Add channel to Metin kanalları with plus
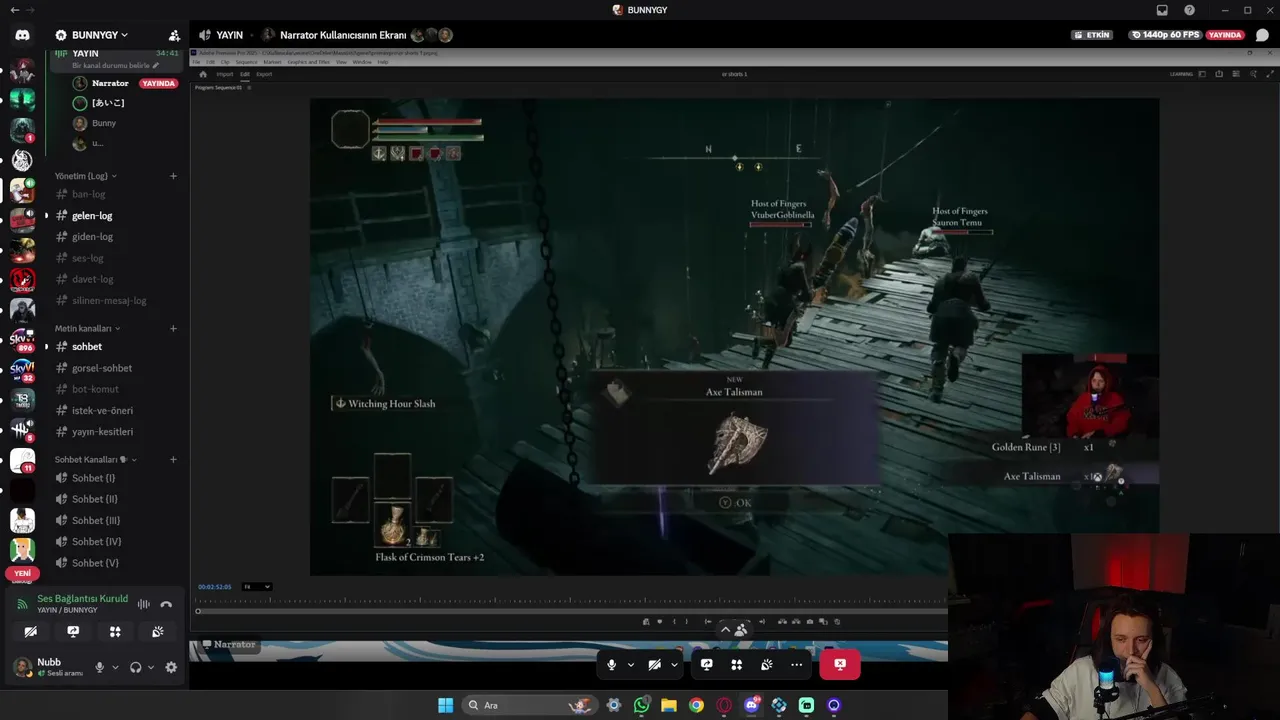Viewport: 1280px width, 720px height. [173, 328]
